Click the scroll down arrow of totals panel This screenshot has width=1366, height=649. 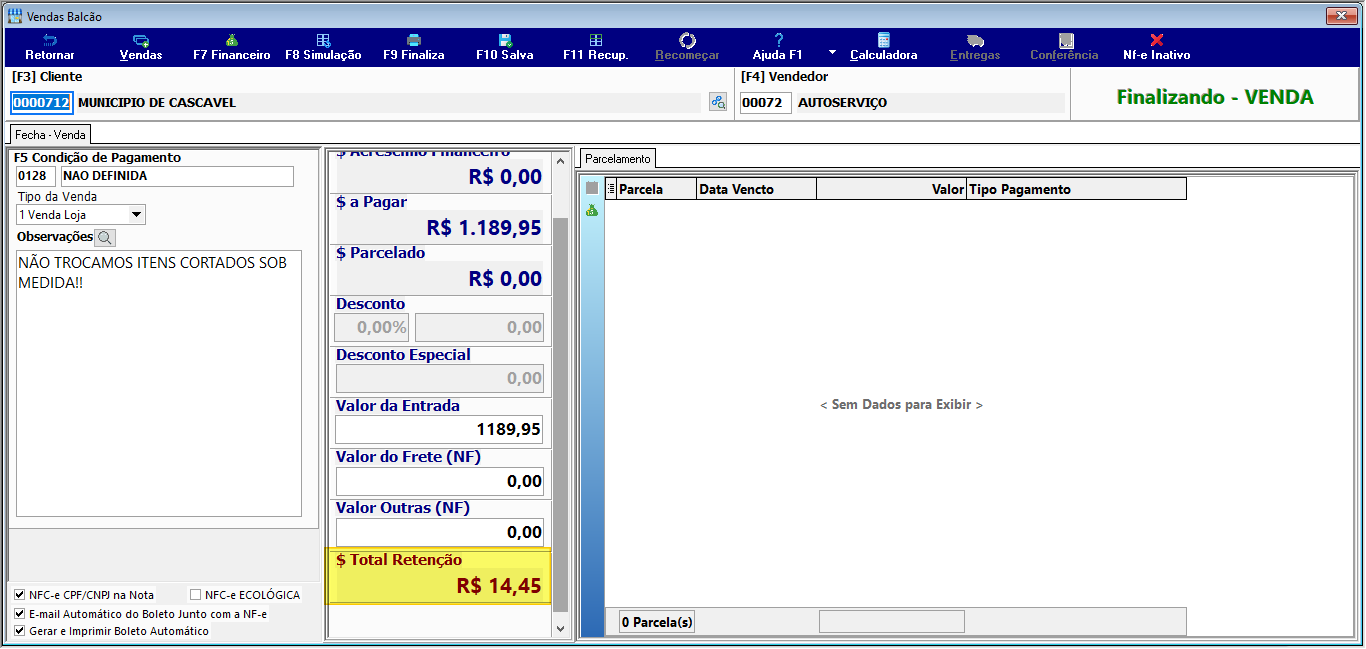[560, 629]
